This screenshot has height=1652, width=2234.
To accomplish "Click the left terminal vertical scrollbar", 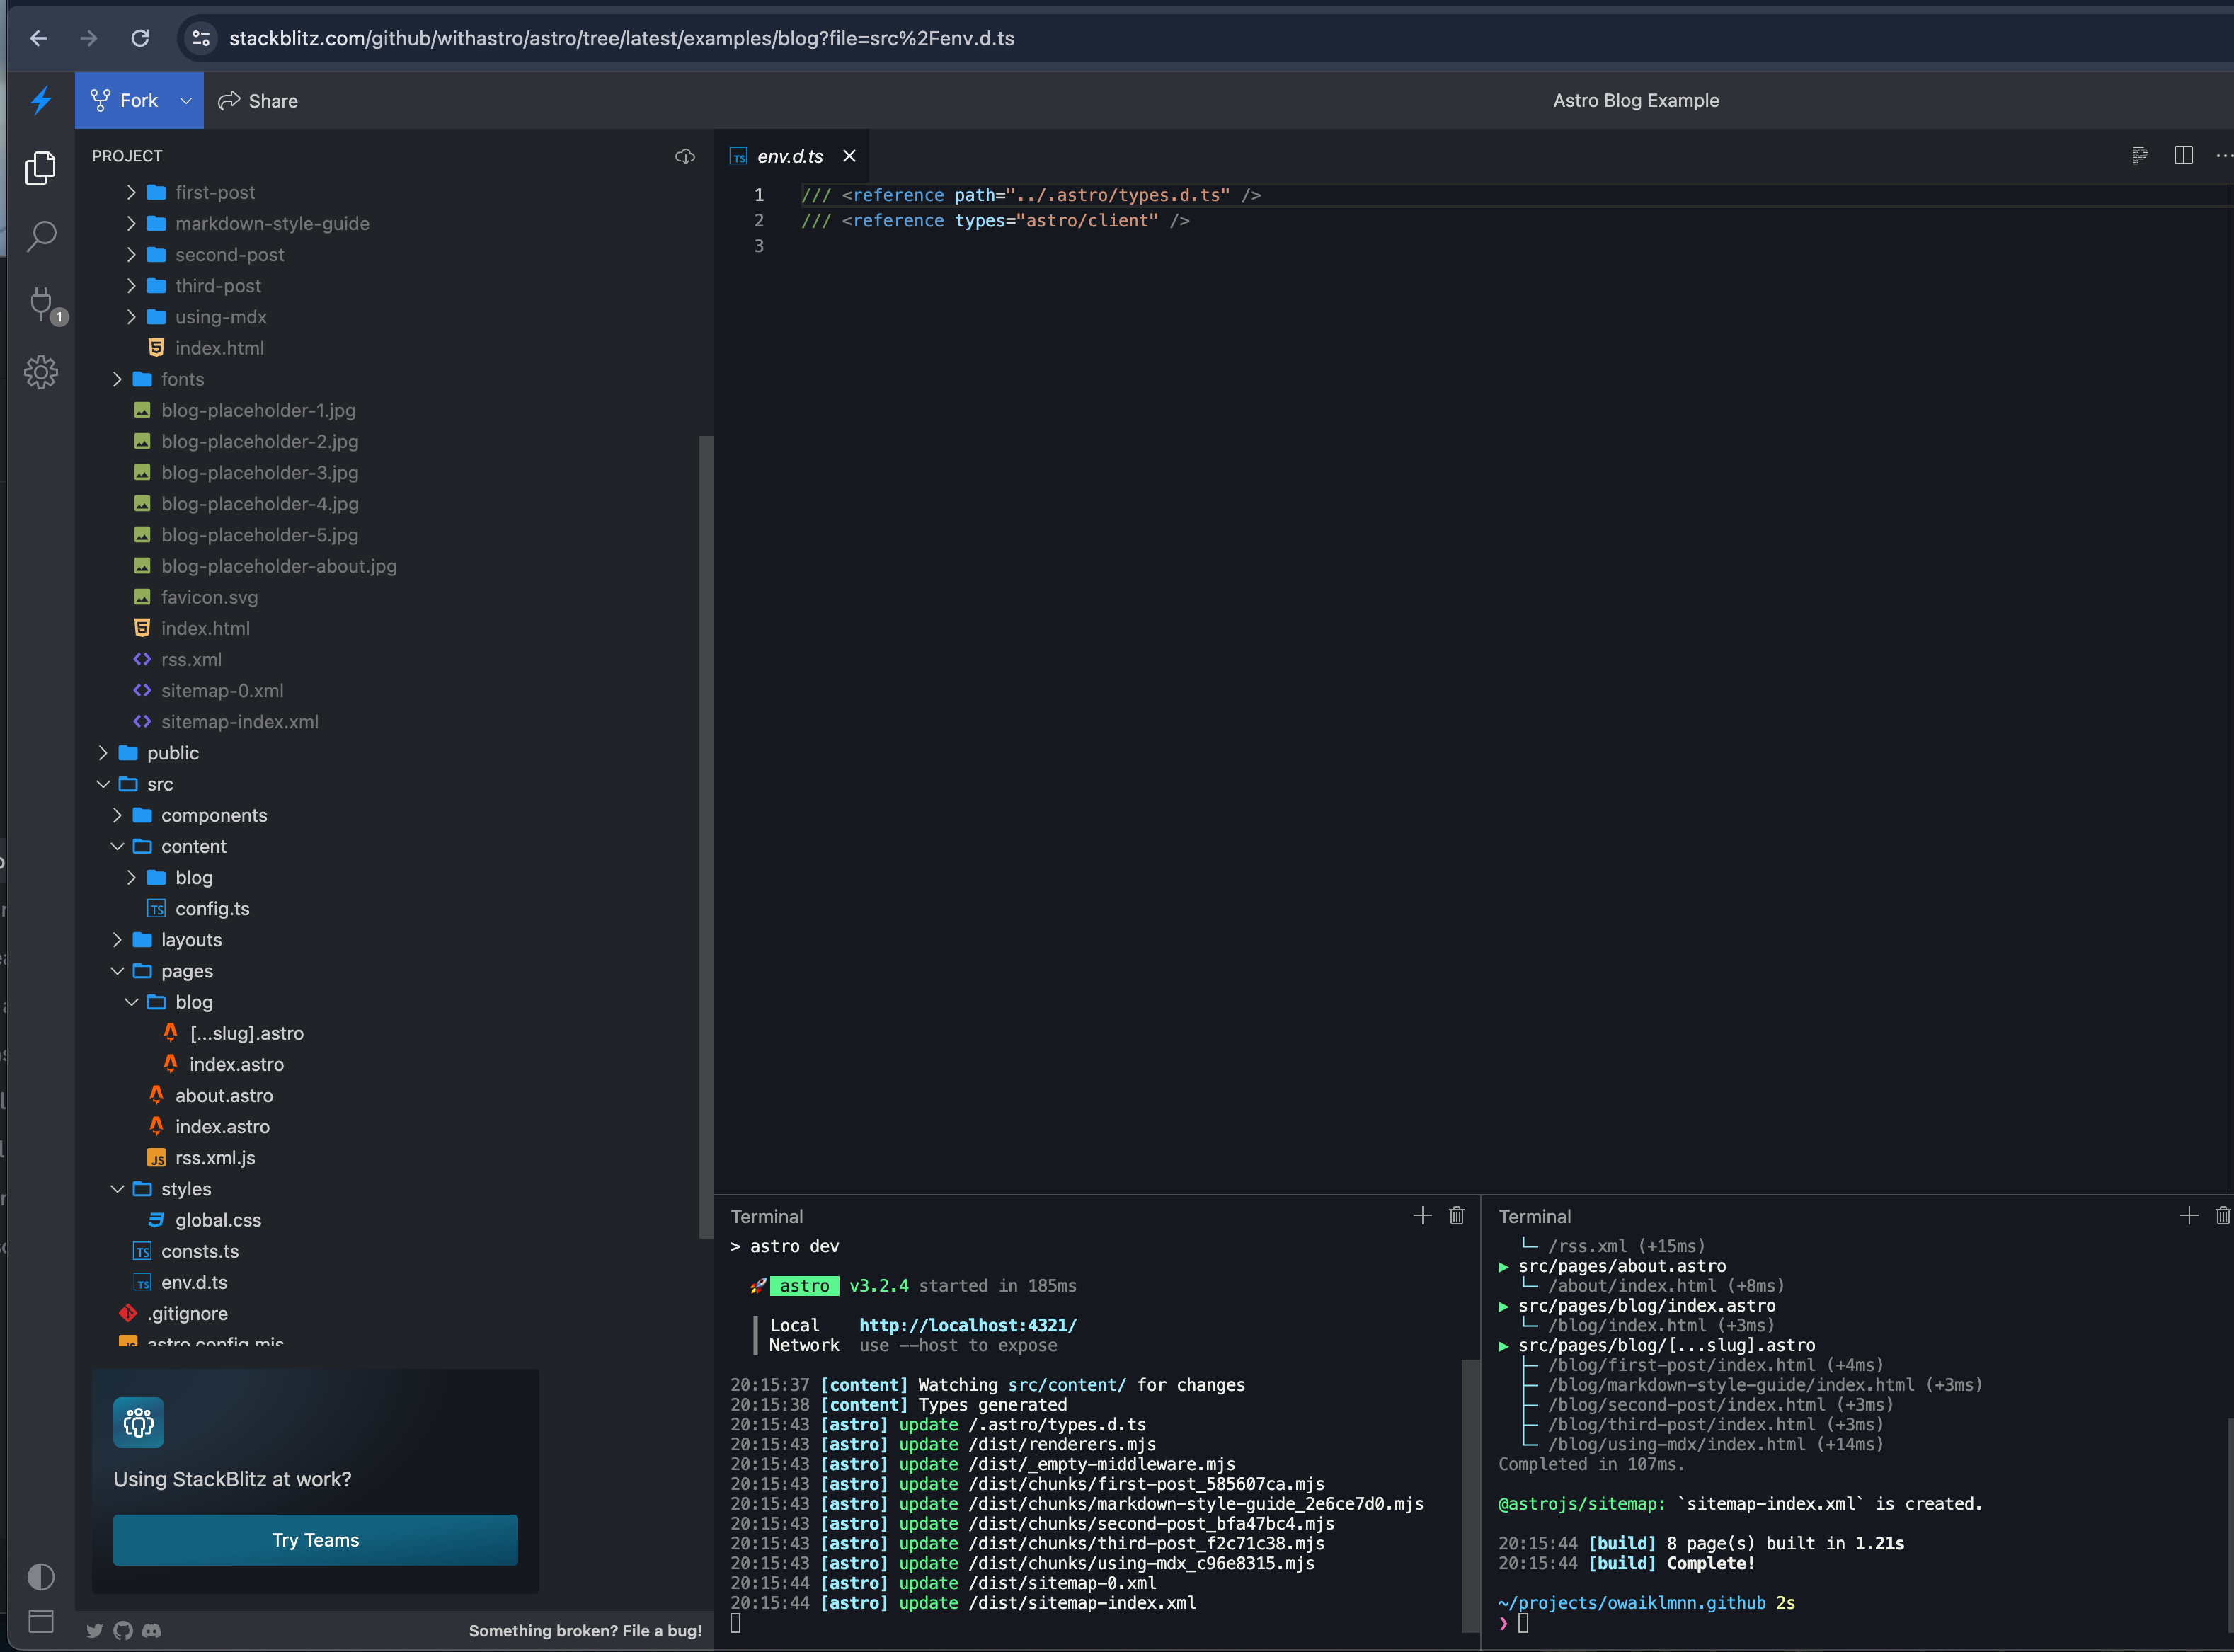I will pos(1470,1495).
